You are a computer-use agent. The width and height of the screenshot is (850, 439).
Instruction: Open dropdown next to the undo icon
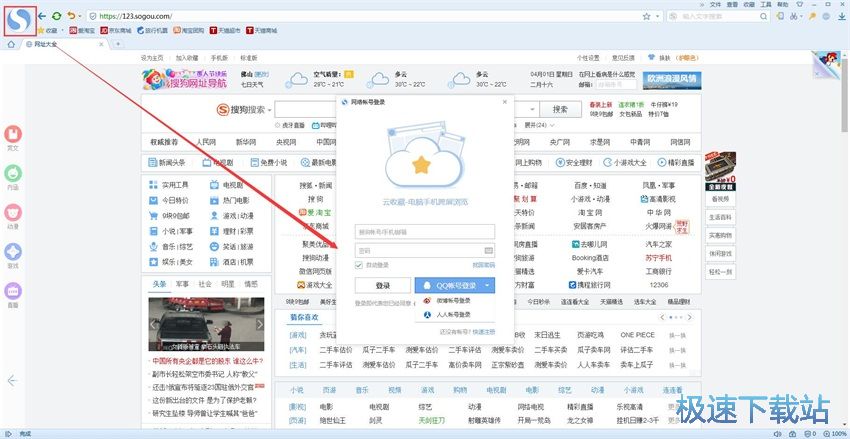(x=80, y=17)
